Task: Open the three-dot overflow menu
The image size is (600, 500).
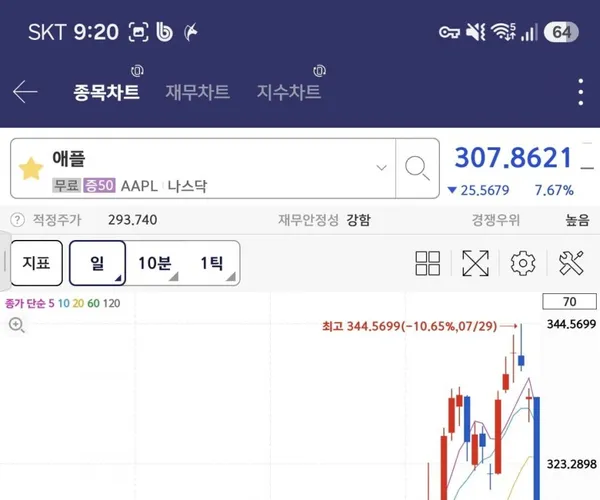Action: pos(581,92)
